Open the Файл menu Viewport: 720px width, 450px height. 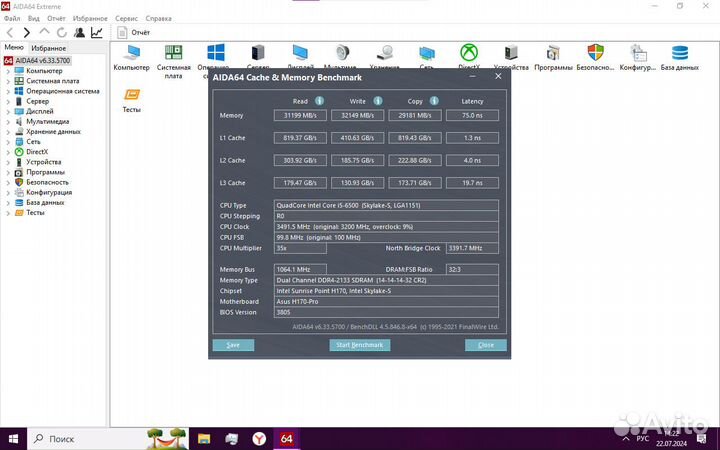pos(12,18)
